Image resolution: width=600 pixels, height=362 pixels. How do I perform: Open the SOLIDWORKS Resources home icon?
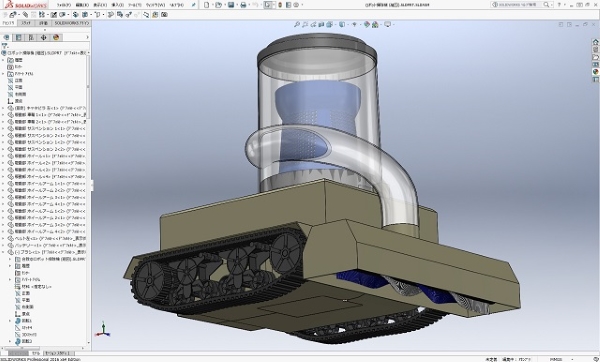tap(595, 42)
